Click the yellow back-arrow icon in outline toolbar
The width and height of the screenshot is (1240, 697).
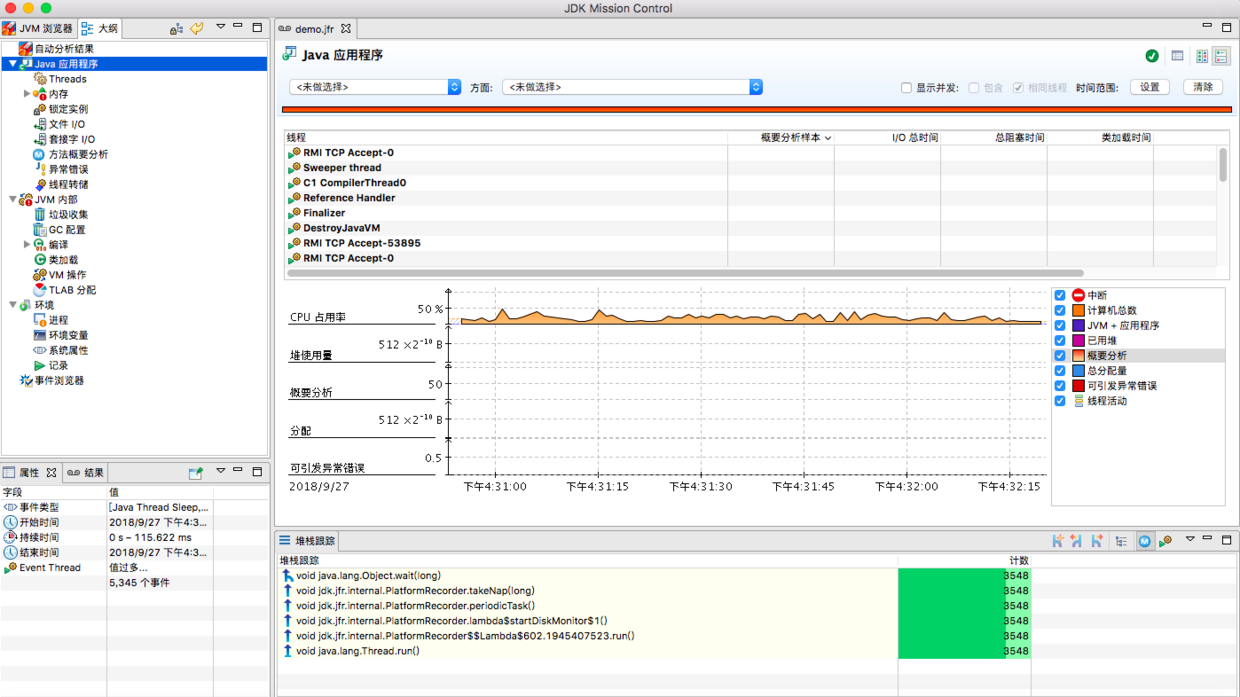tap(197, 28)
